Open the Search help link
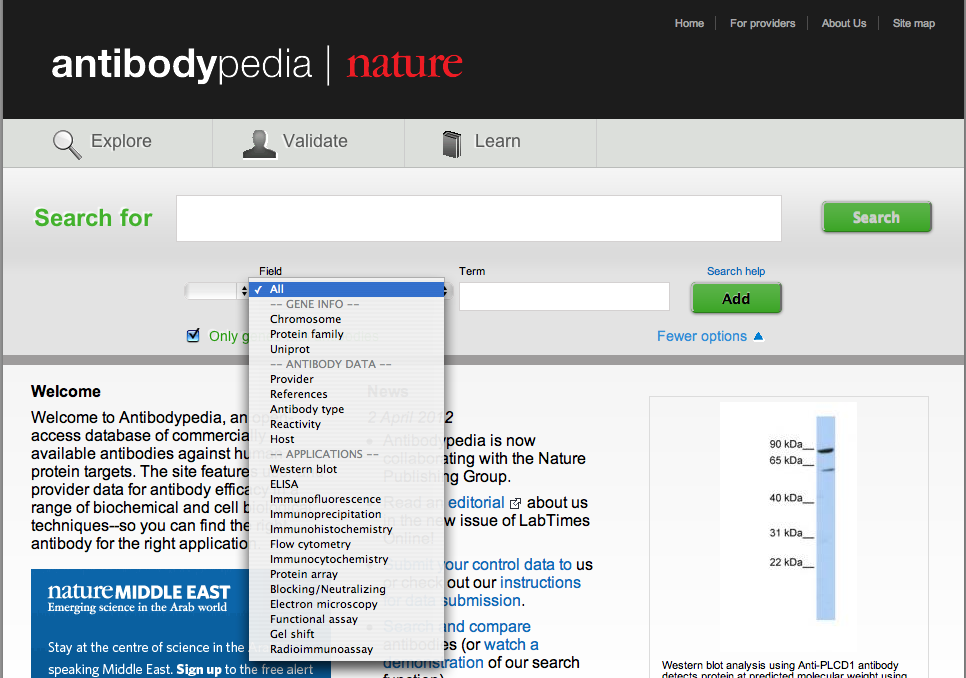This screenshot has height=678, width=966. 736,271
